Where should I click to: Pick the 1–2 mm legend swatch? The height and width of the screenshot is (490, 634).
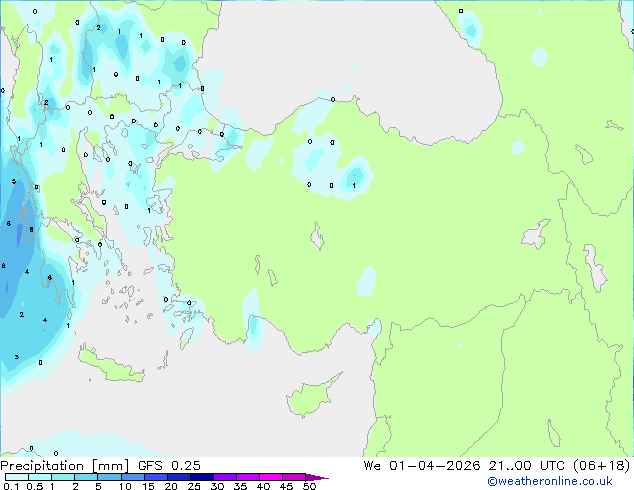click(x=63, y=477)
